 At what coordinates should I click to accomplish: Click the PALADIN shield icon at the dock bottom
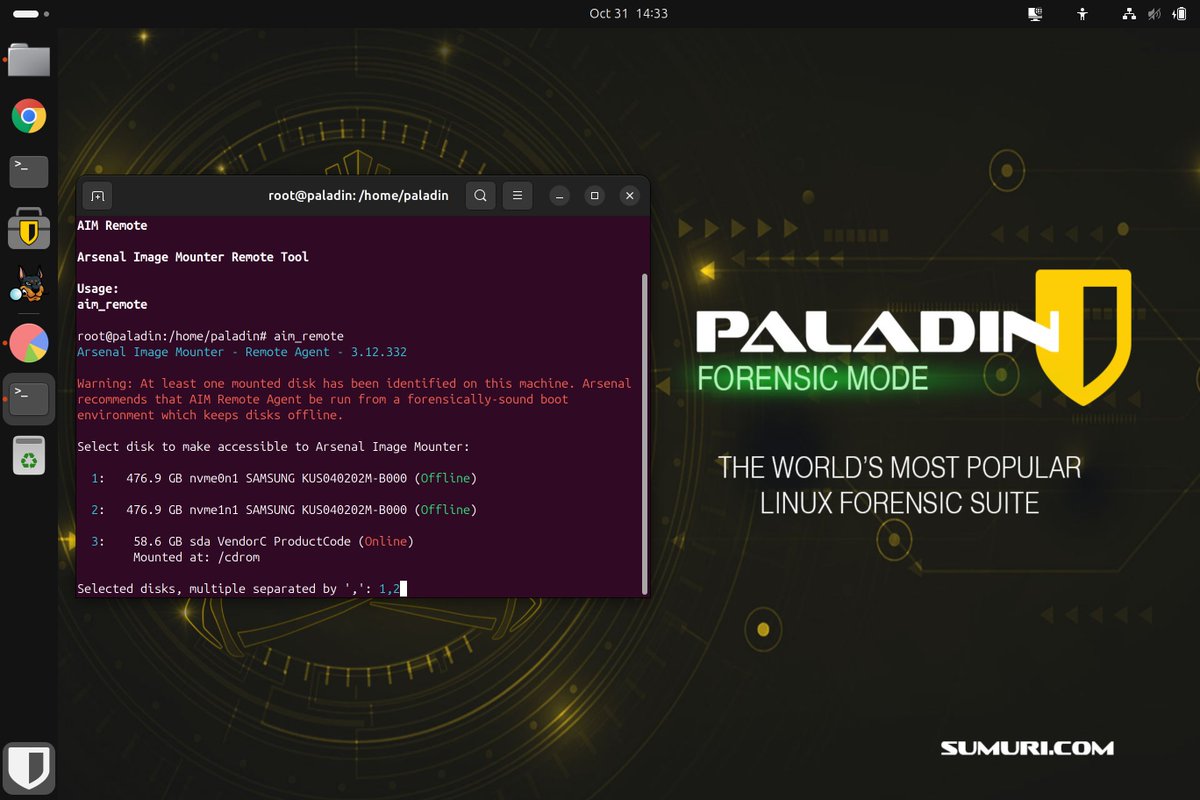tap(29, 769)
